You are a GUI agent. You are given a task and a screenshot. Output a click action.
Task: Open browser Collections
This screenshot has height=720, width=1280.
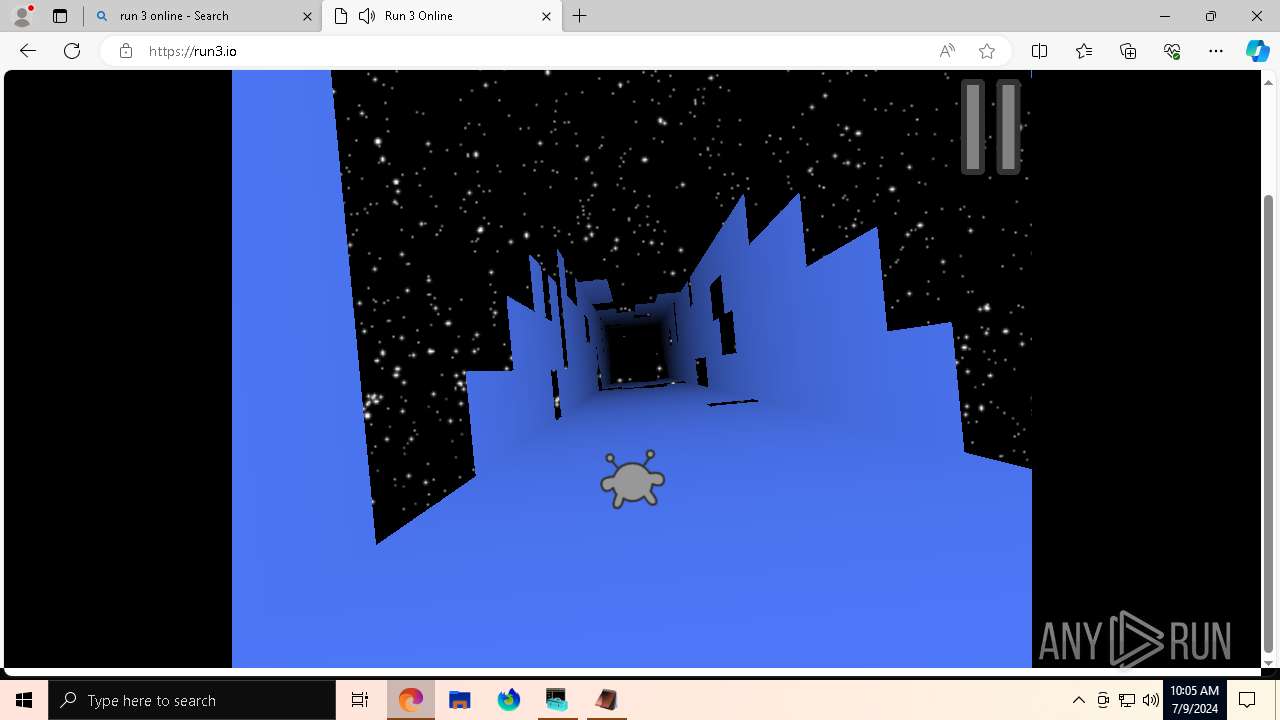(x=1128, y=51)
